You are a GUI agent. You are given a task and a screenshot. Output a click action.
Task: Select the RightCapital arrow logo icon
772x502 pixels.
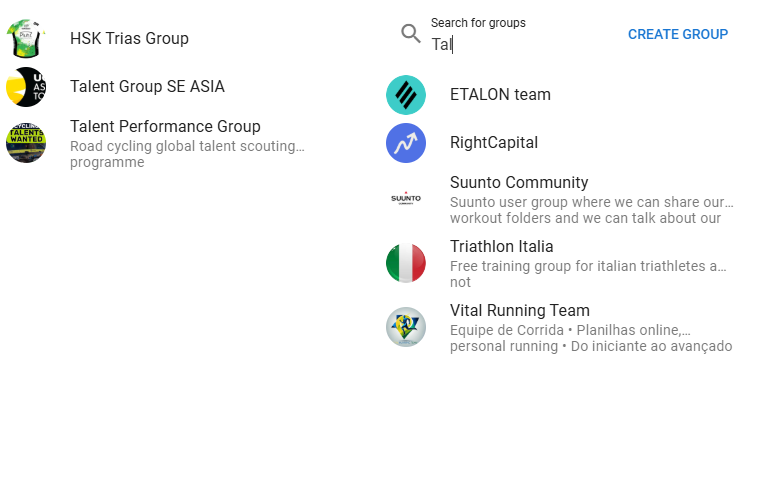406,143
